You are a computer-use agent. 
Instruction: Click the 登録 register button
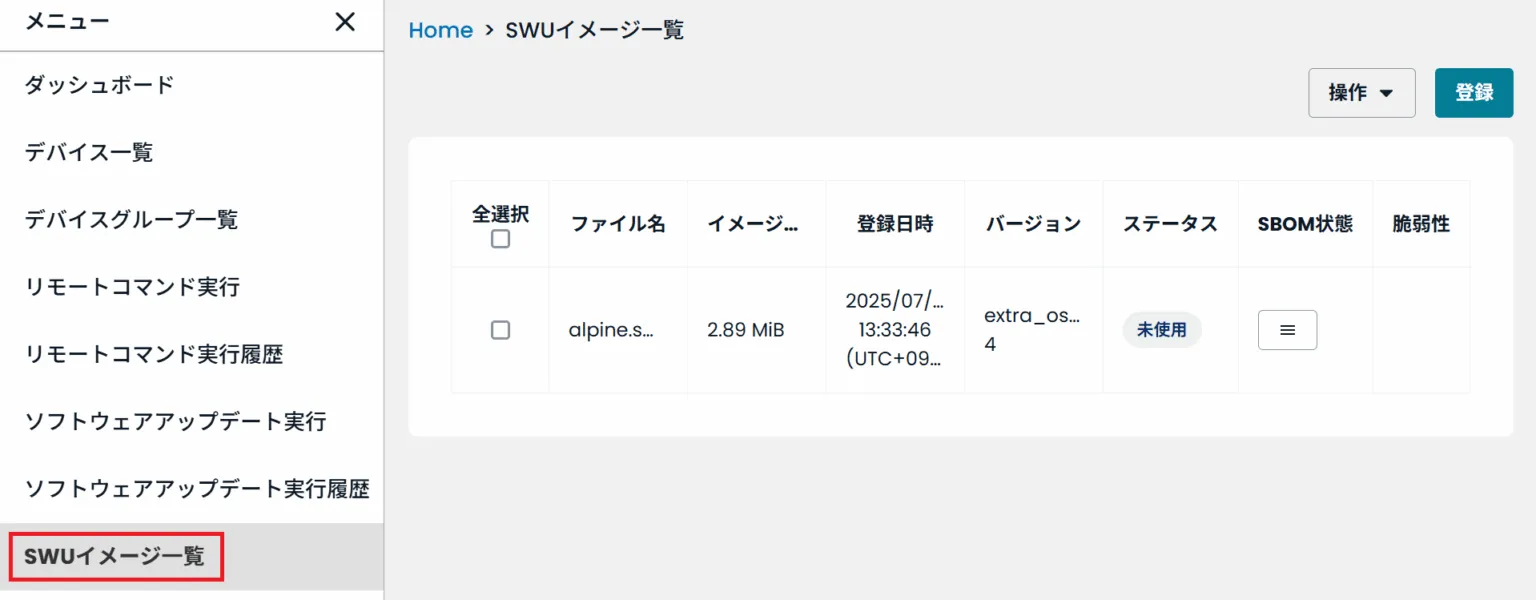pyautogui.click(x=1474, y=92)
